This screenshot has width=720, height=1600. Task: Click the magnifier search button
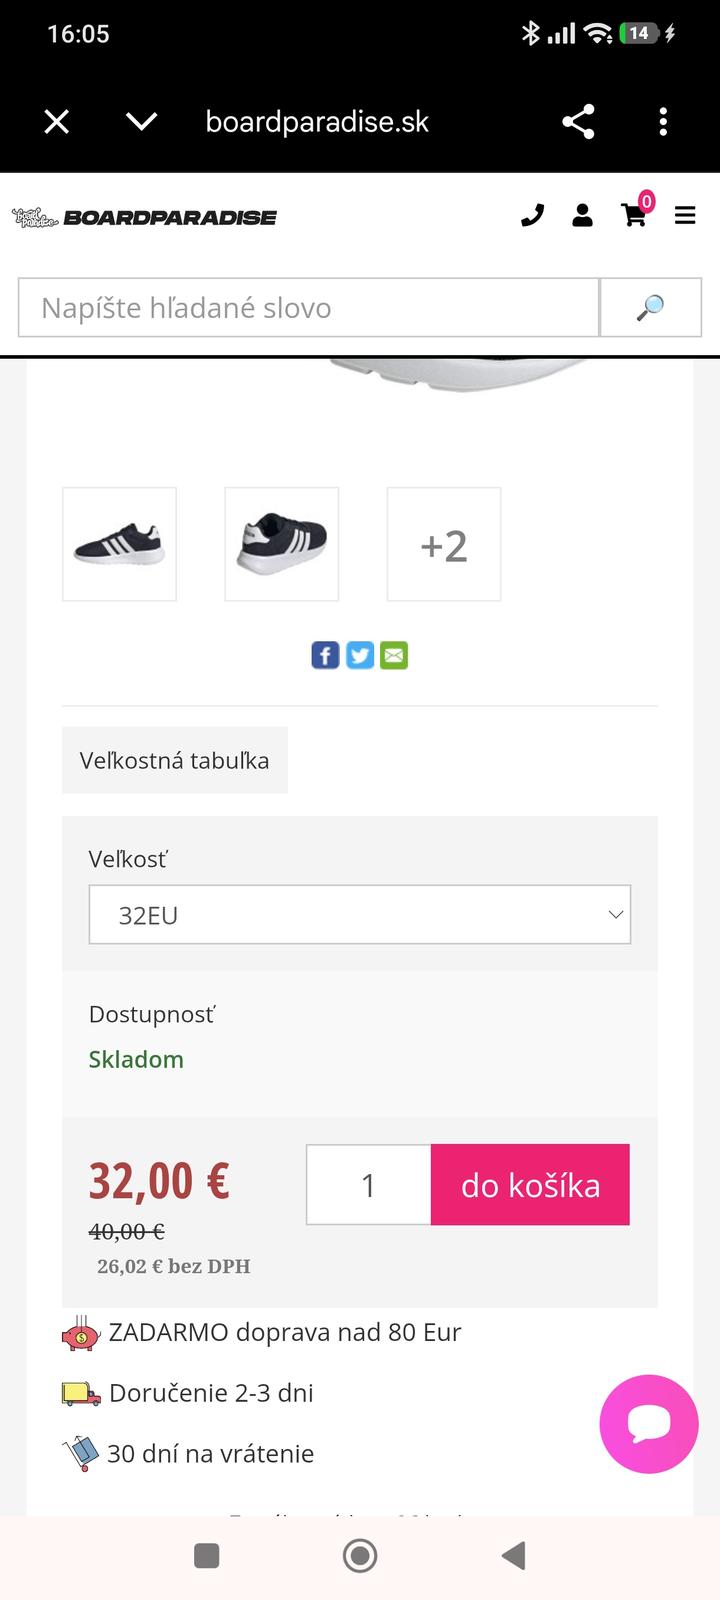point(650,307)
